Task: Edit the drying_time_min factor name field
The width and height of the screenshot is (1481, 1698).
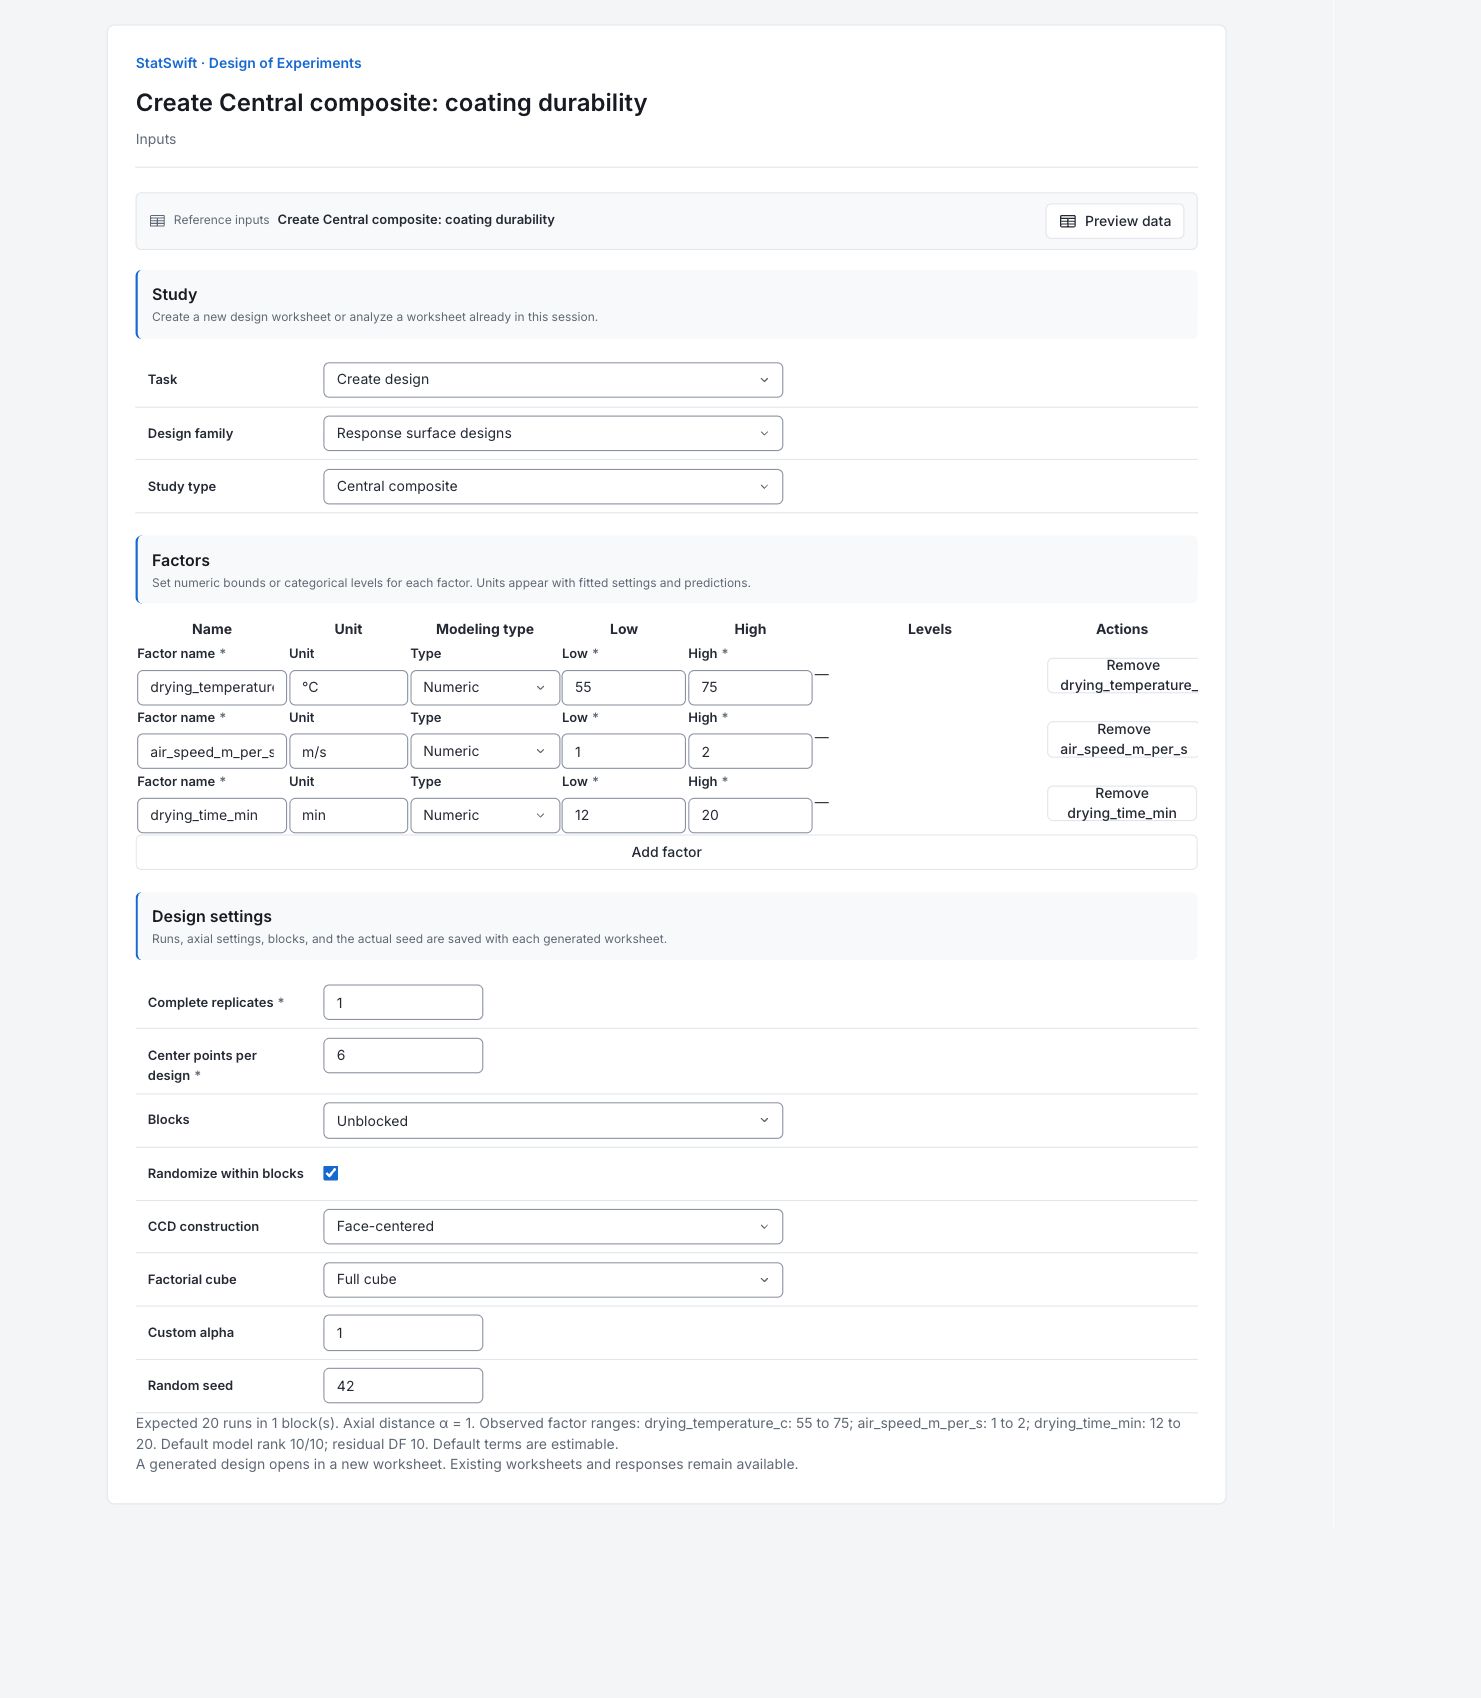Action: click(212, 816)
